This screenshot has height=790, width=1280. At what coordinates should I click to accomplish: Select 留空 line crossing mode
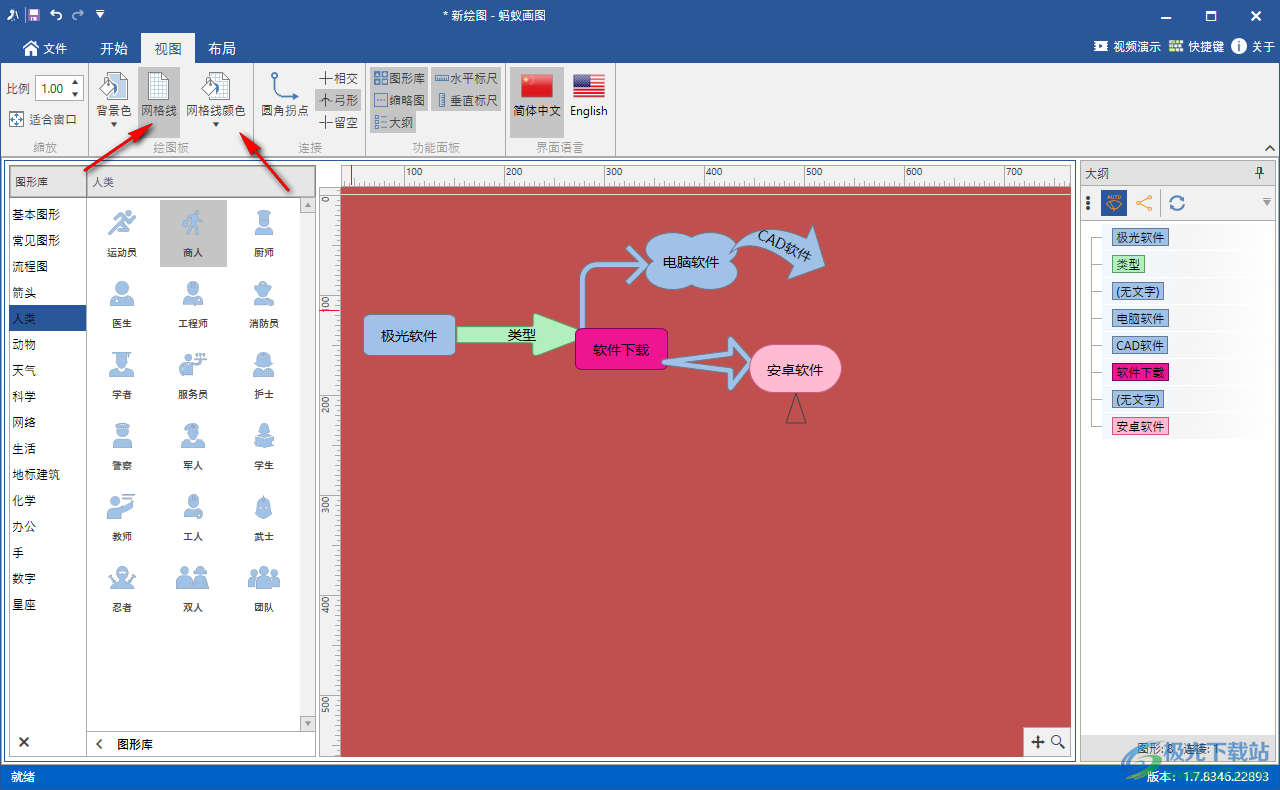tap(338, 122)
